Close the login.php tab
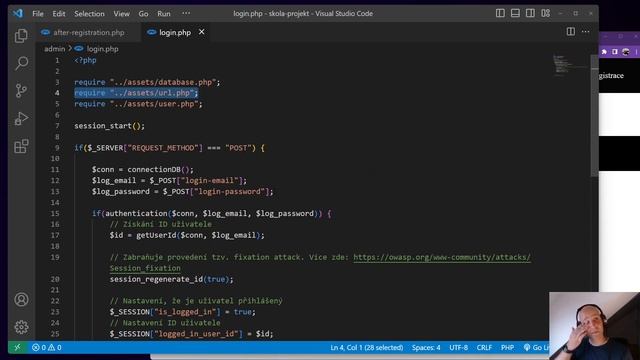 coord(202,32)
